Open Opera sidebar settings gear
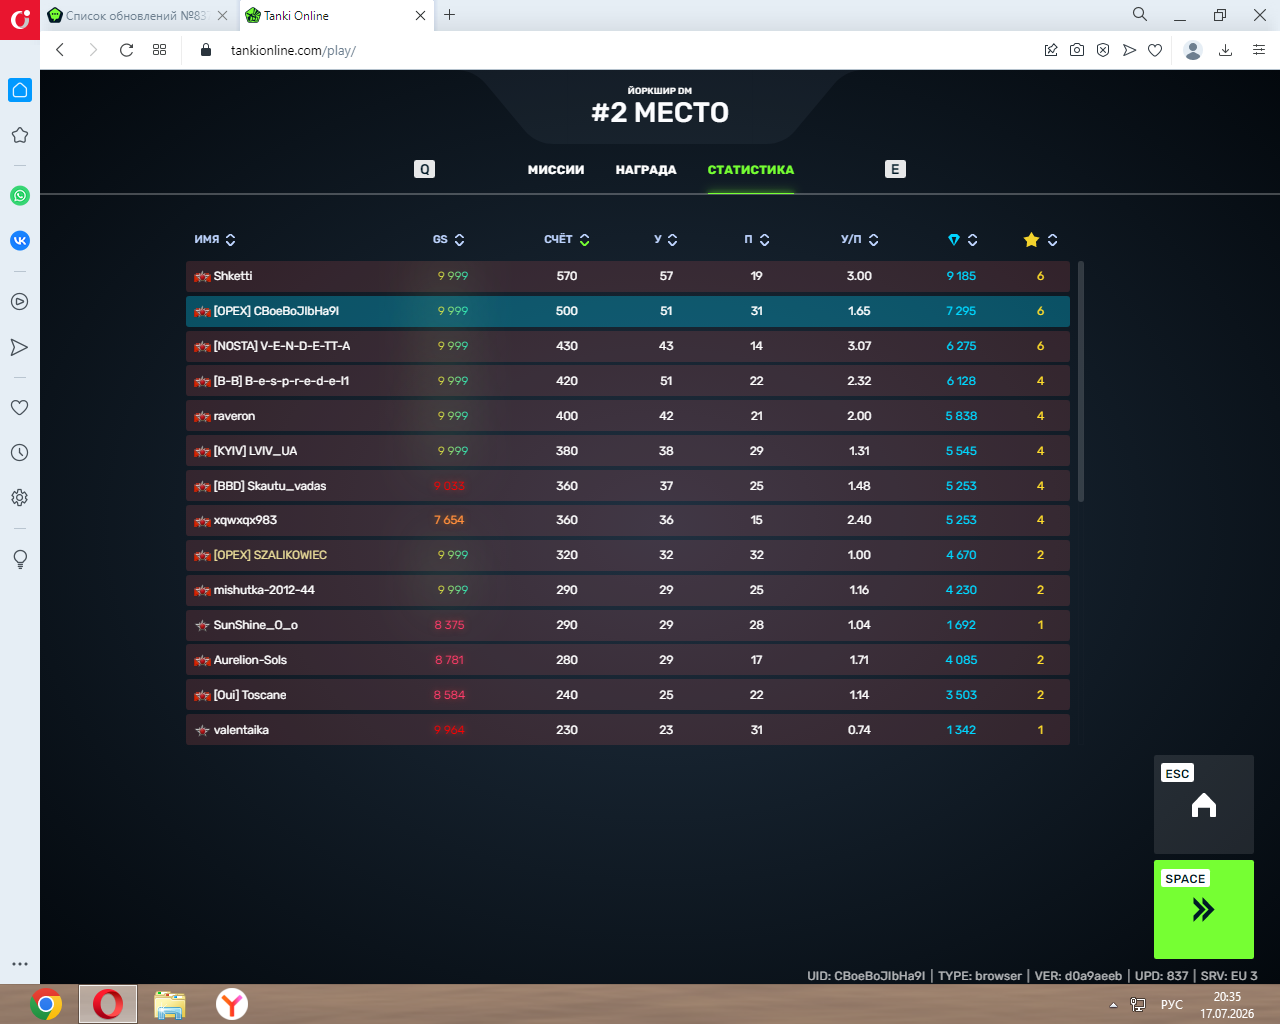Image resolution: width=1280 pixels, height=1024 pixels. click(x=20, y=498)
